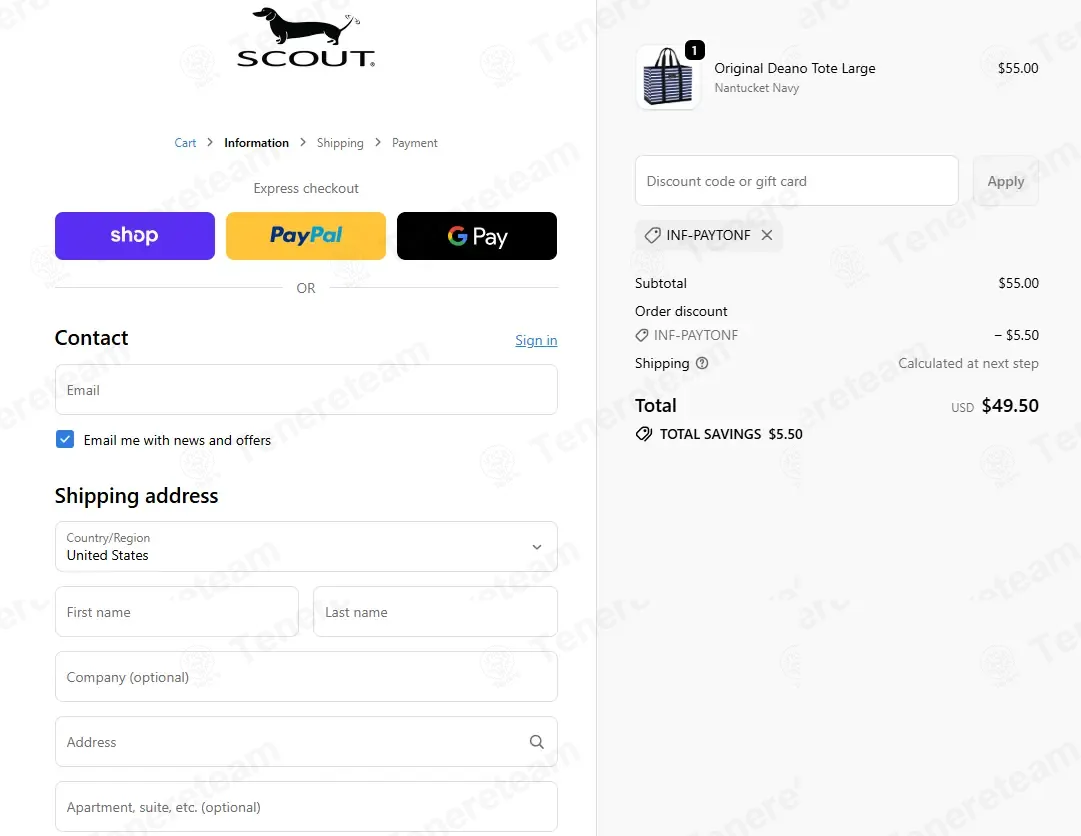Pay with PayPal express checkout
Viewport: 1081px width, 836px height.
(306, 236)
